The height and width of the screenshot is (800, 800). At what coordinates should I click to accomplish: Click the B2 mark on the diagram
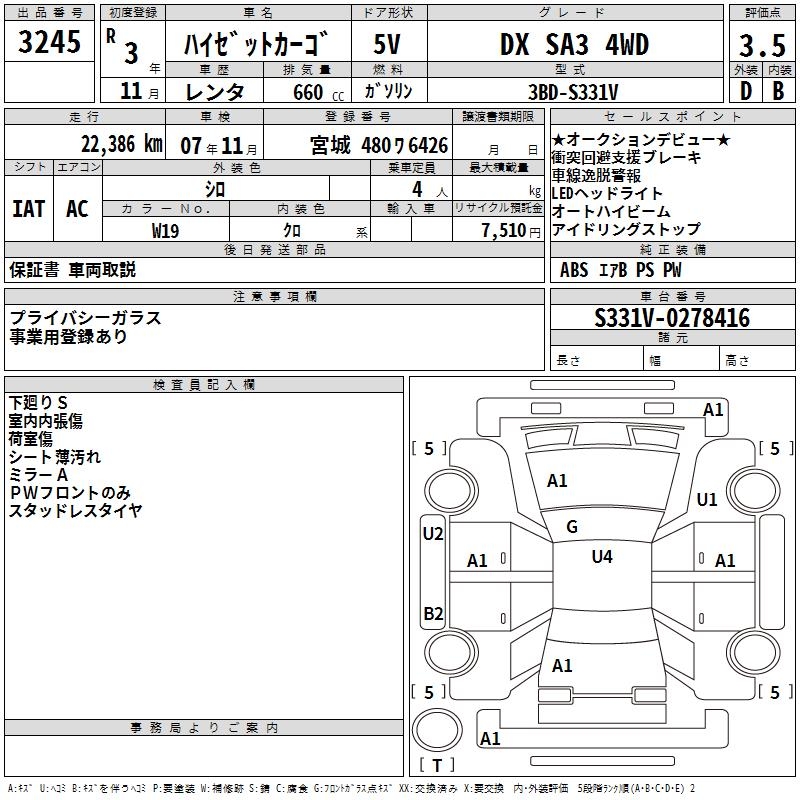pos(433,613)
